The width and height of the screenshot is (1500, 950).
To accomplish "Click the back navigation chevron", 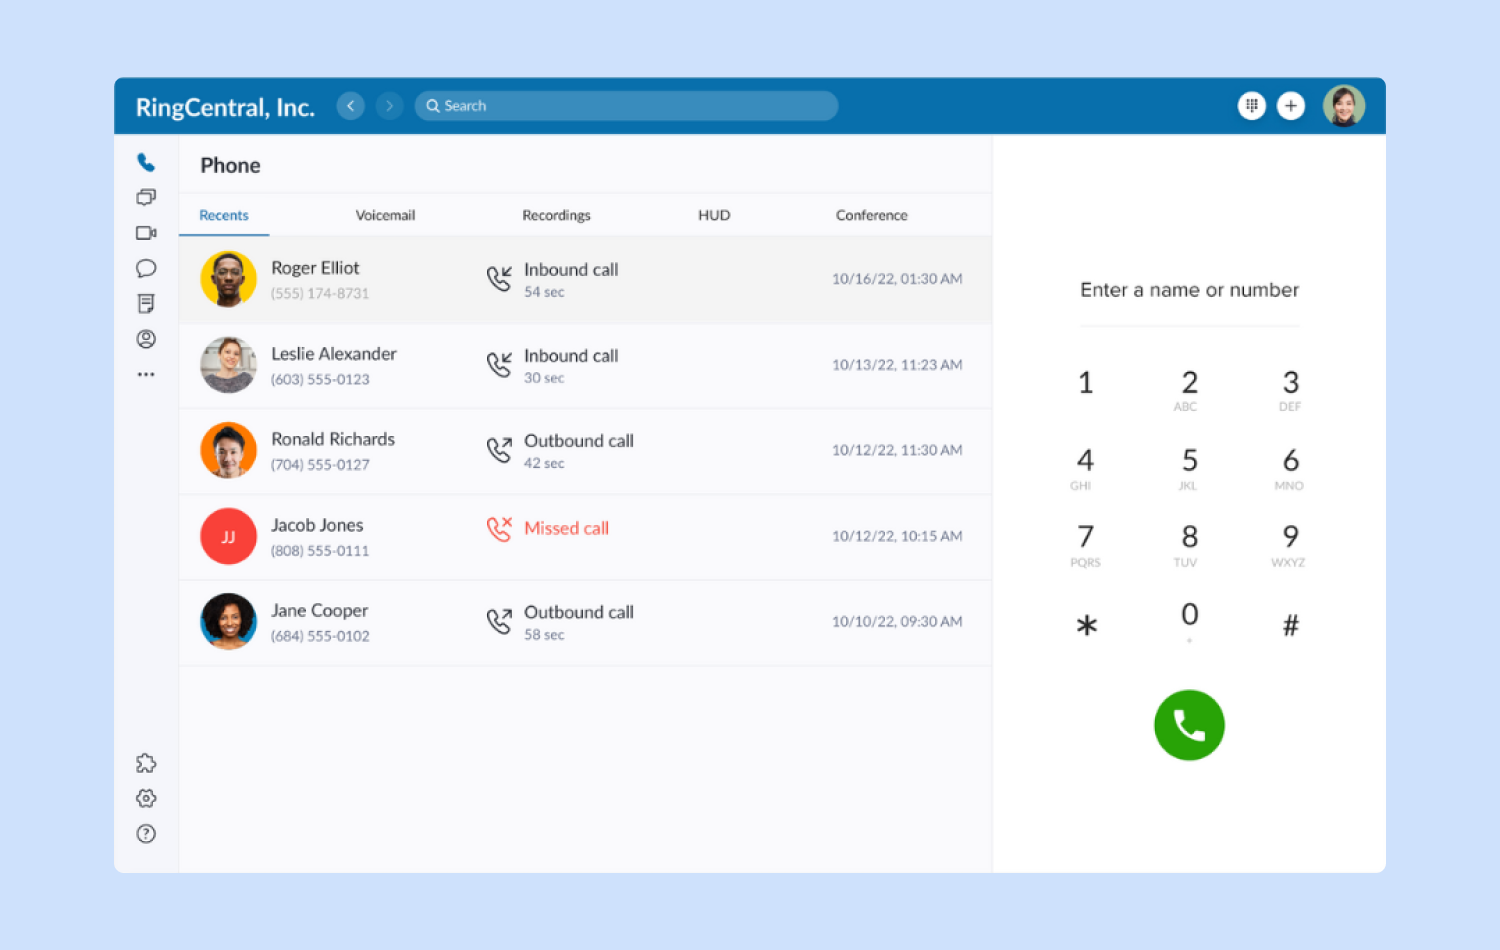I will click(350, 105).
